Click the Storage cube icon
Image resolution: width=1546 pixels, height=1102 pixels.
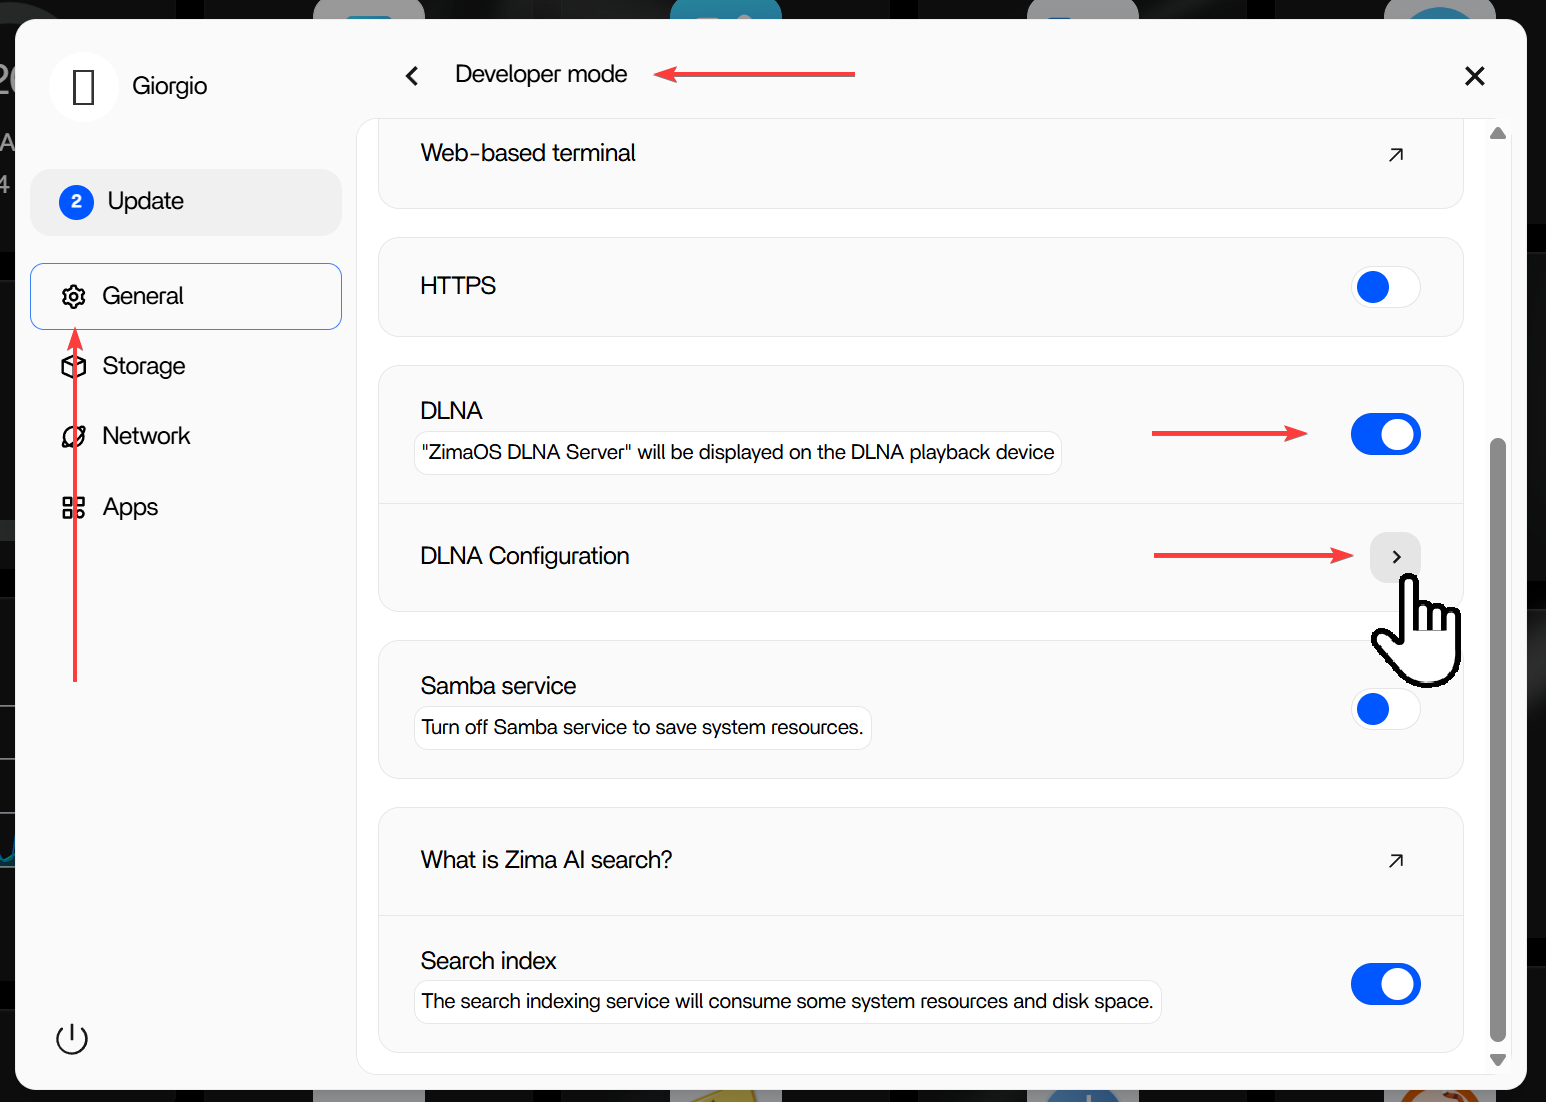[x=74, y=366]
